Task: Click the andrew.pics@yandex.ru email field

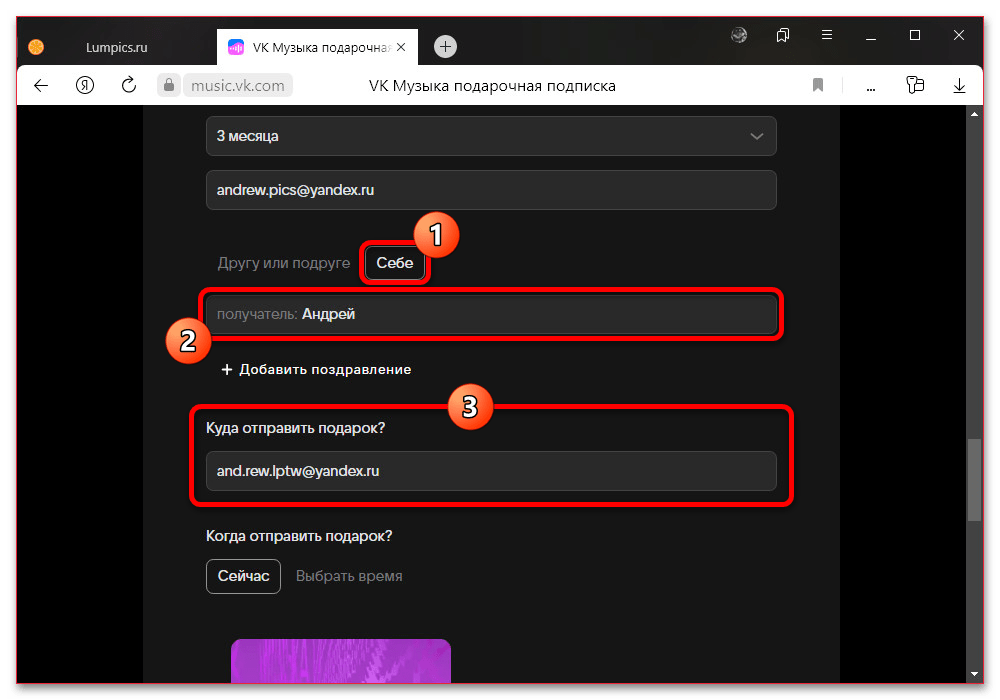Action: pos(491,190)
